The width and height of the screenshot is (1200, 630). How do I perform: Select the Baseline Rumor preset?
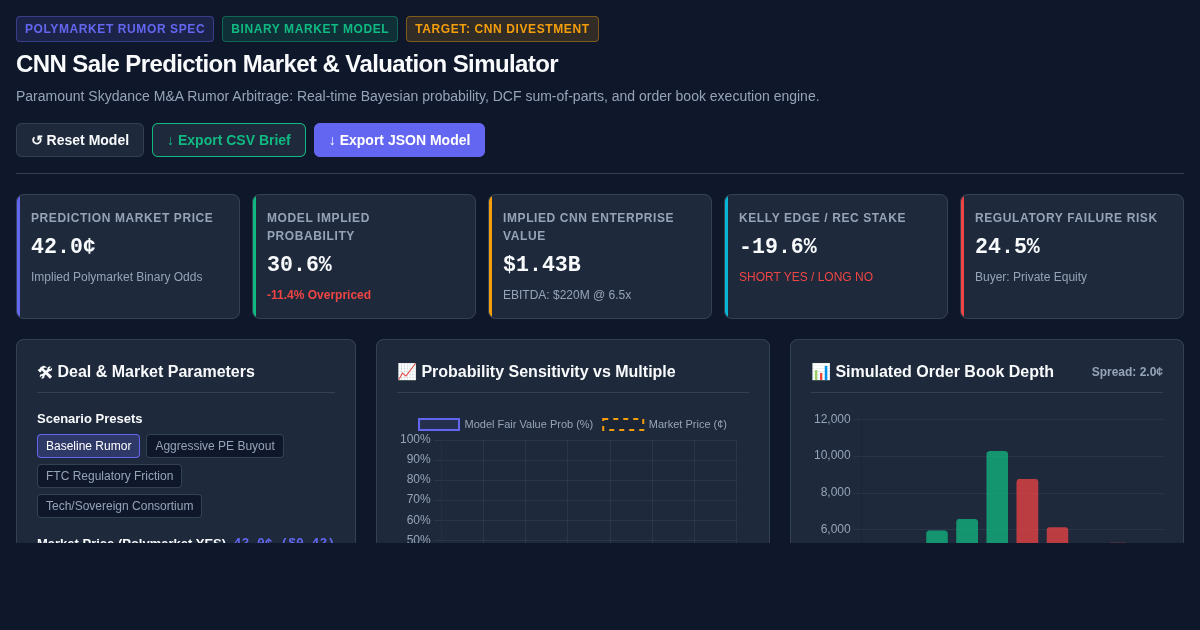[x=88, y=446]
